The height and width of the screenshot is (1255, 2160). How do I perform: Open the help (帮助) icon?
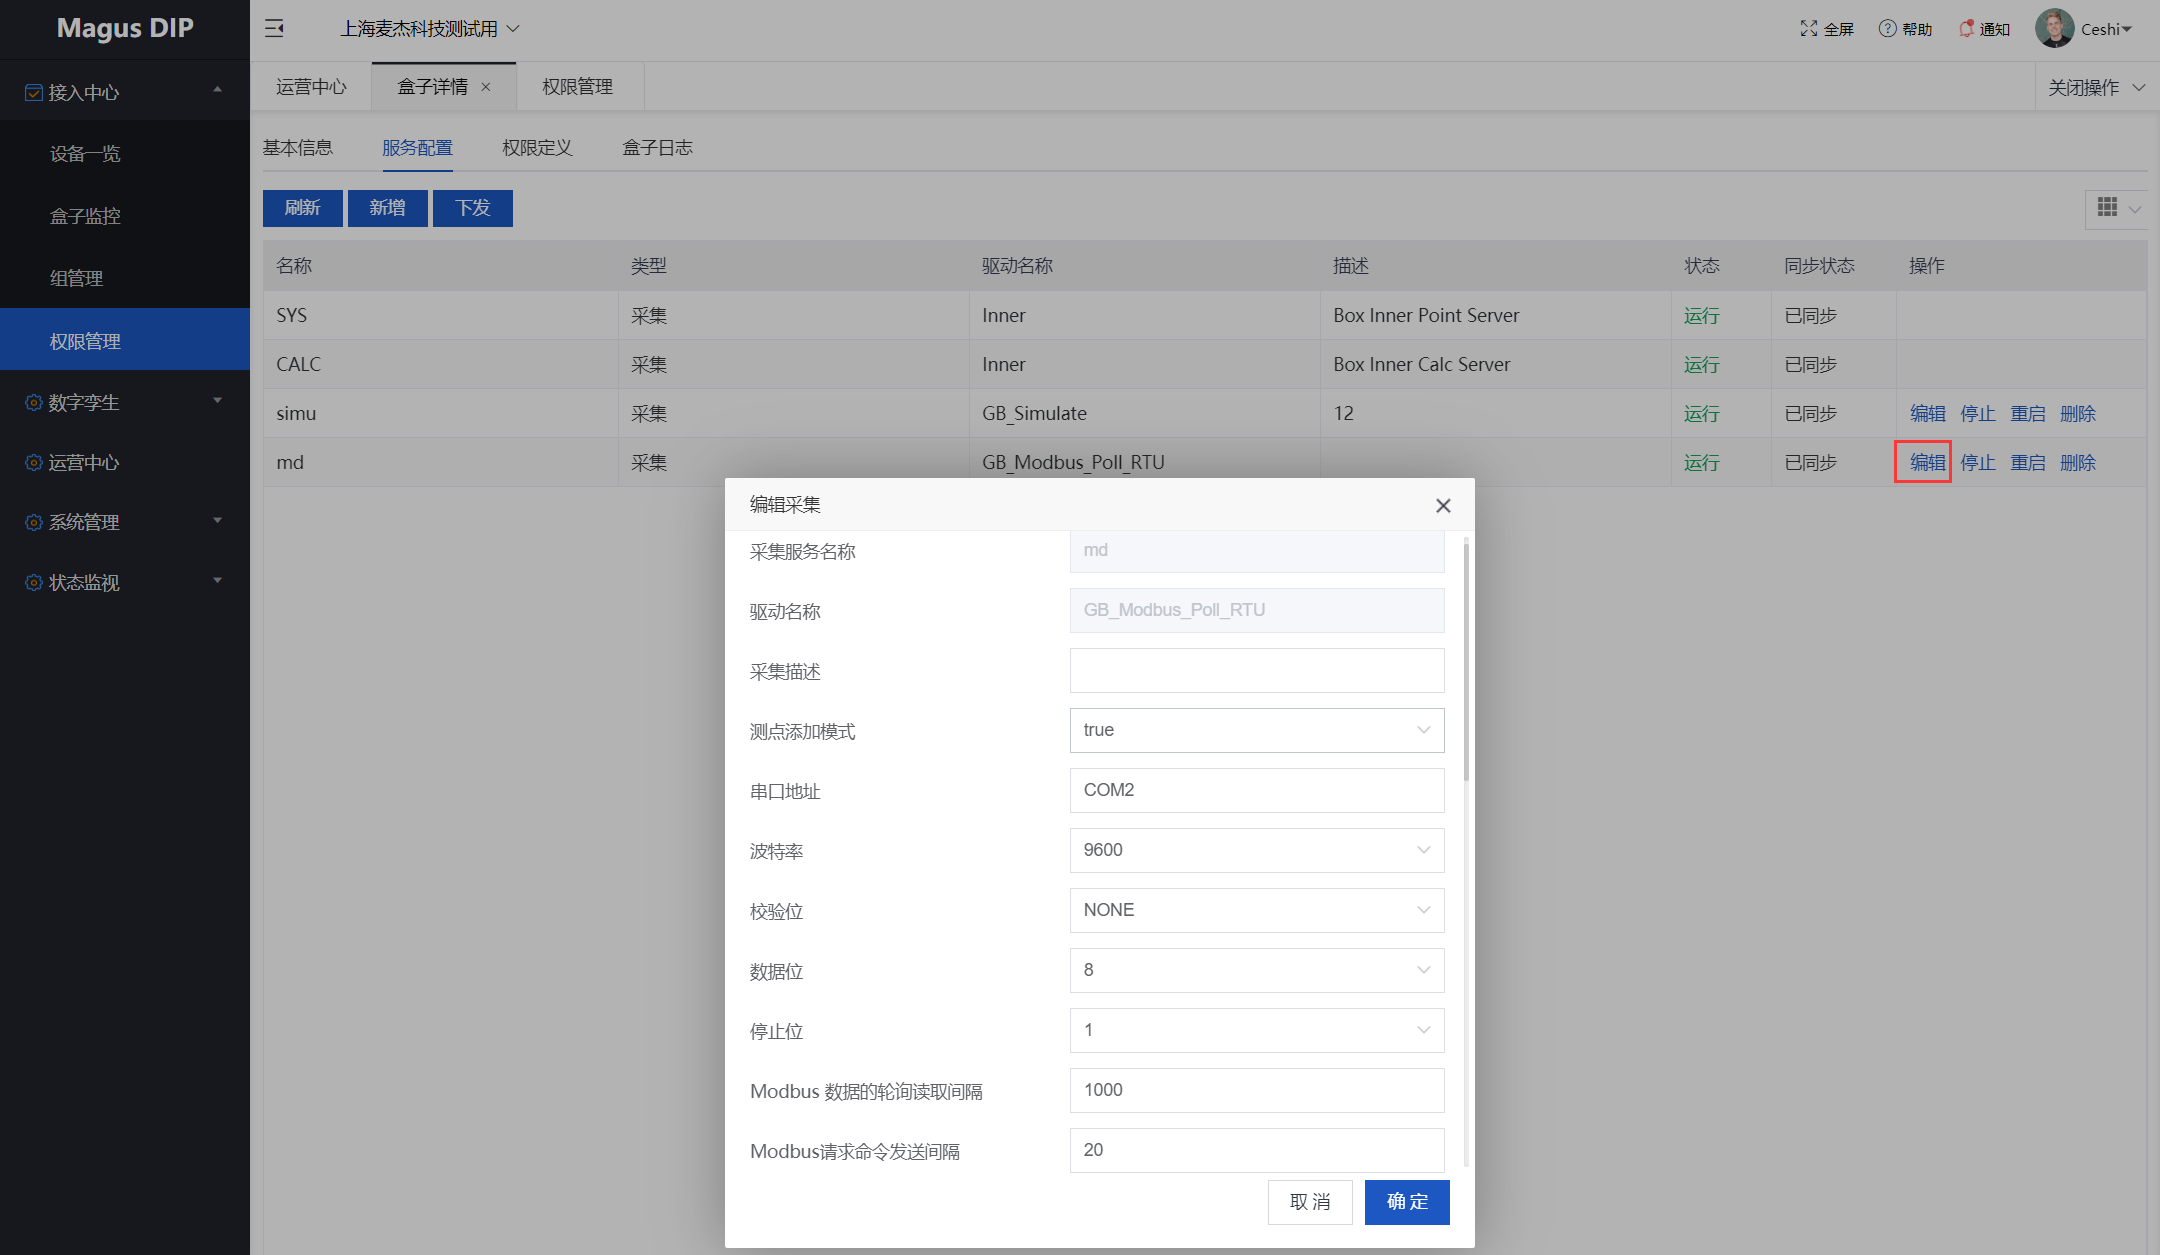[1887, 29]
